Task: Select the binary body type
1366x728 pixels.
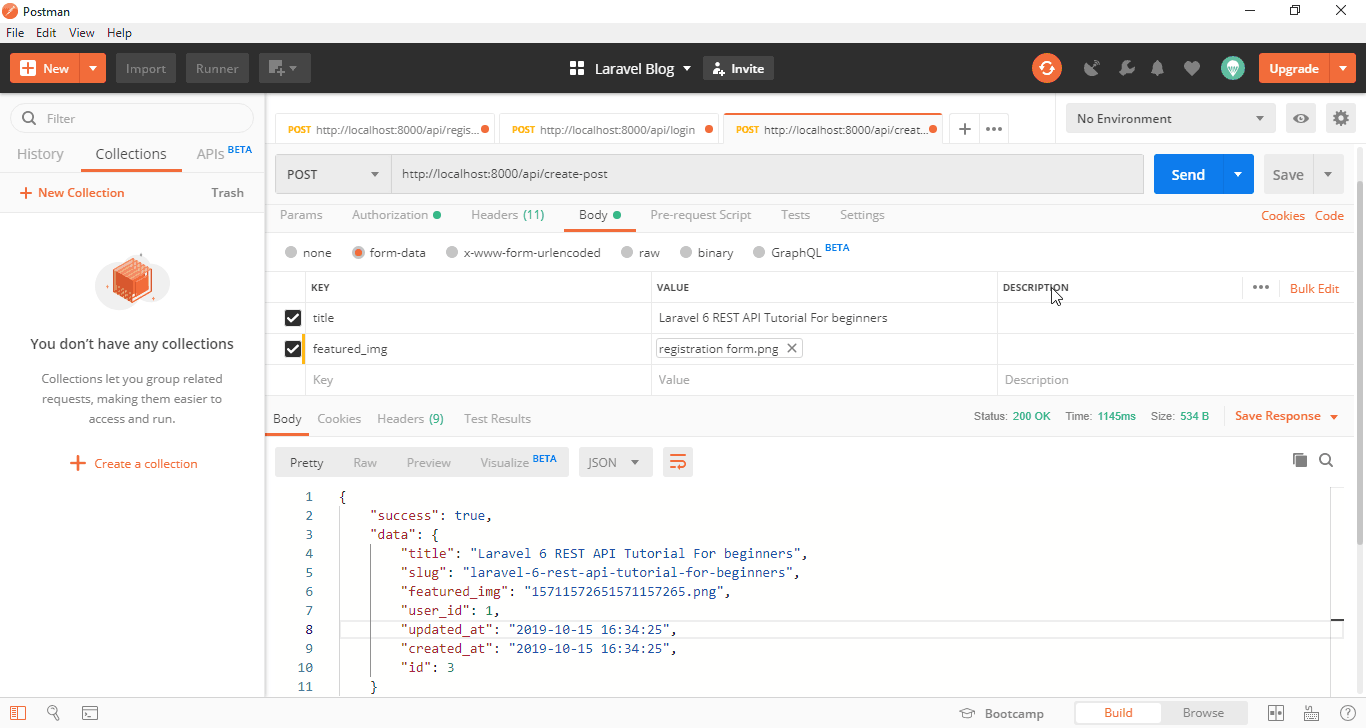Action: [x=686, y=253]
